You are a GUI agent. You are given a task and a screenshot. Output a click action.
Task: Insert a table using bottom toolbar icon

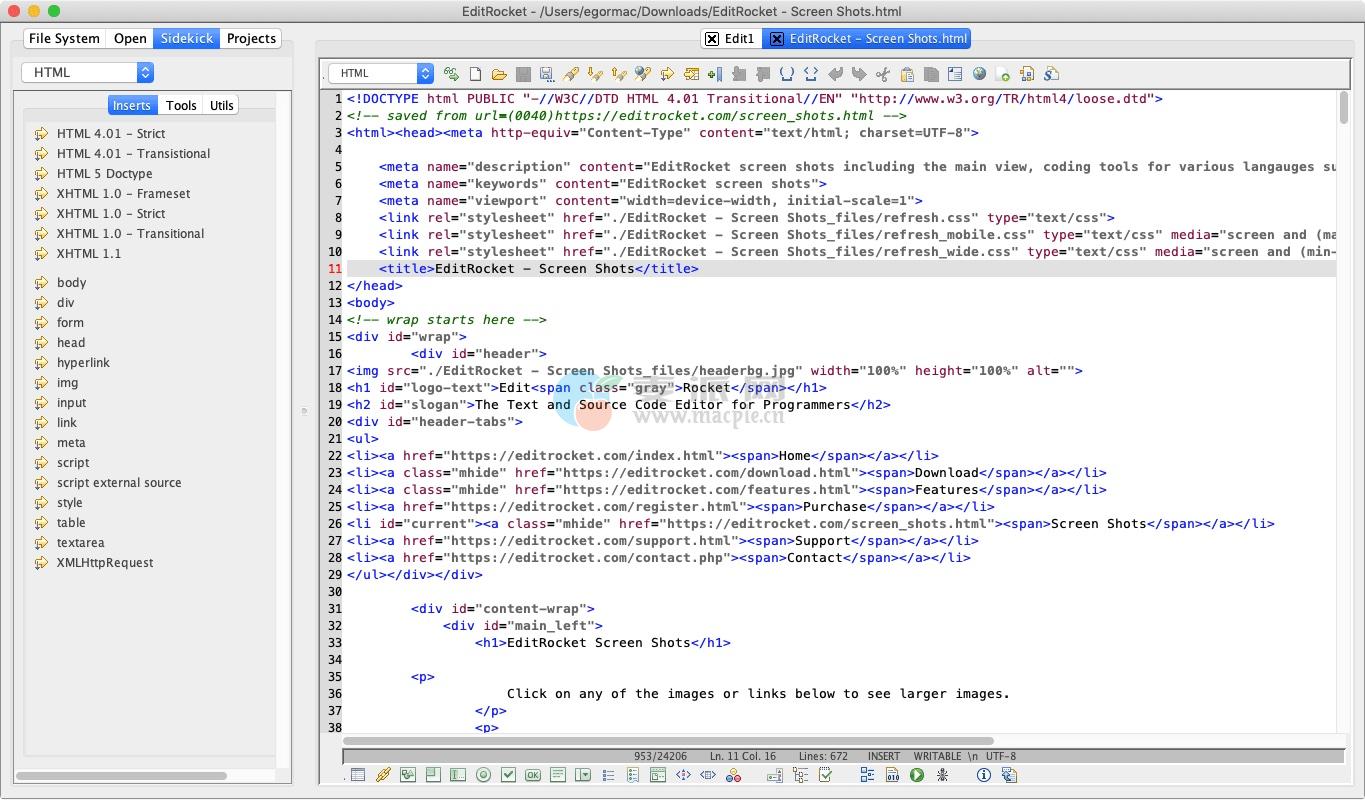[x=357, y=775]
